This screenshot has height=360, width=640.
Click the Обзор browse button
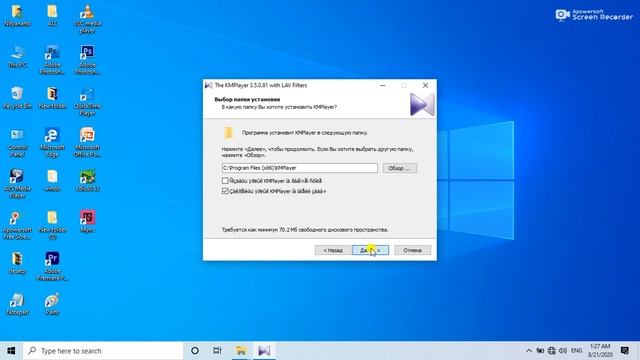400,168
